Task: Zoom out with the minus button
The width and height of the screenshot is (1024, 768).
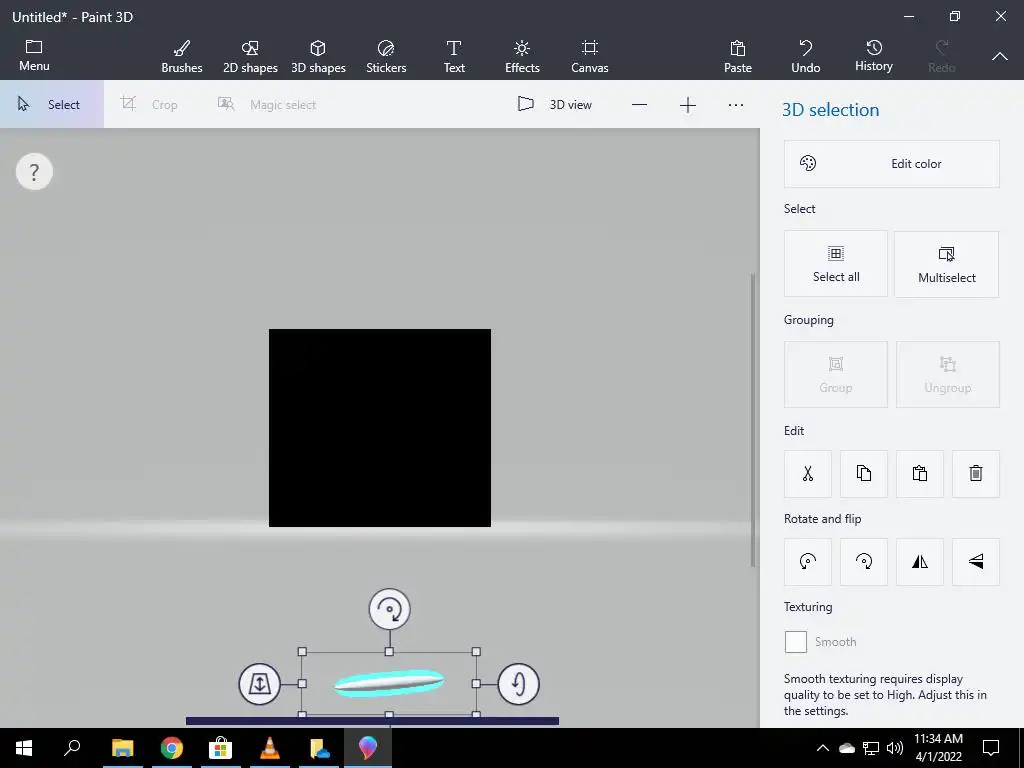Action: (x=639, y=104)
